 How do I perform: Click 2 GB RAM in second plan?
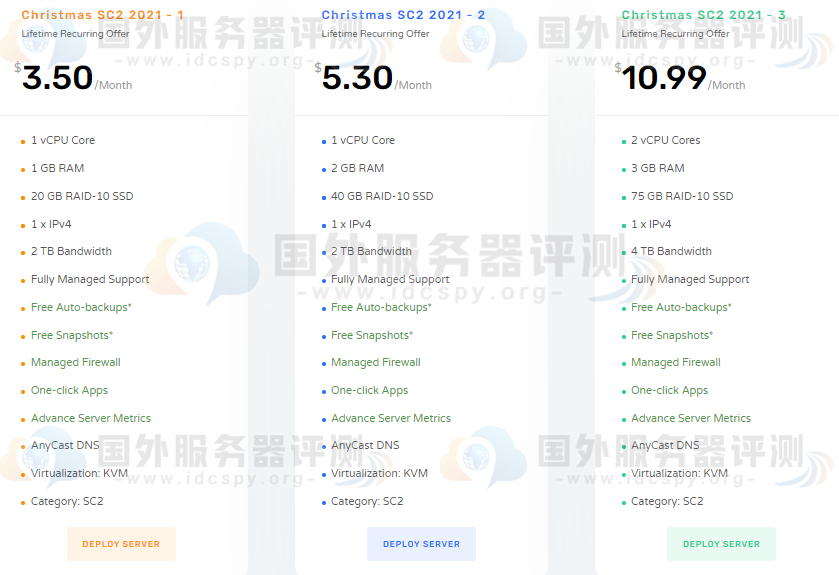point(357,168)
